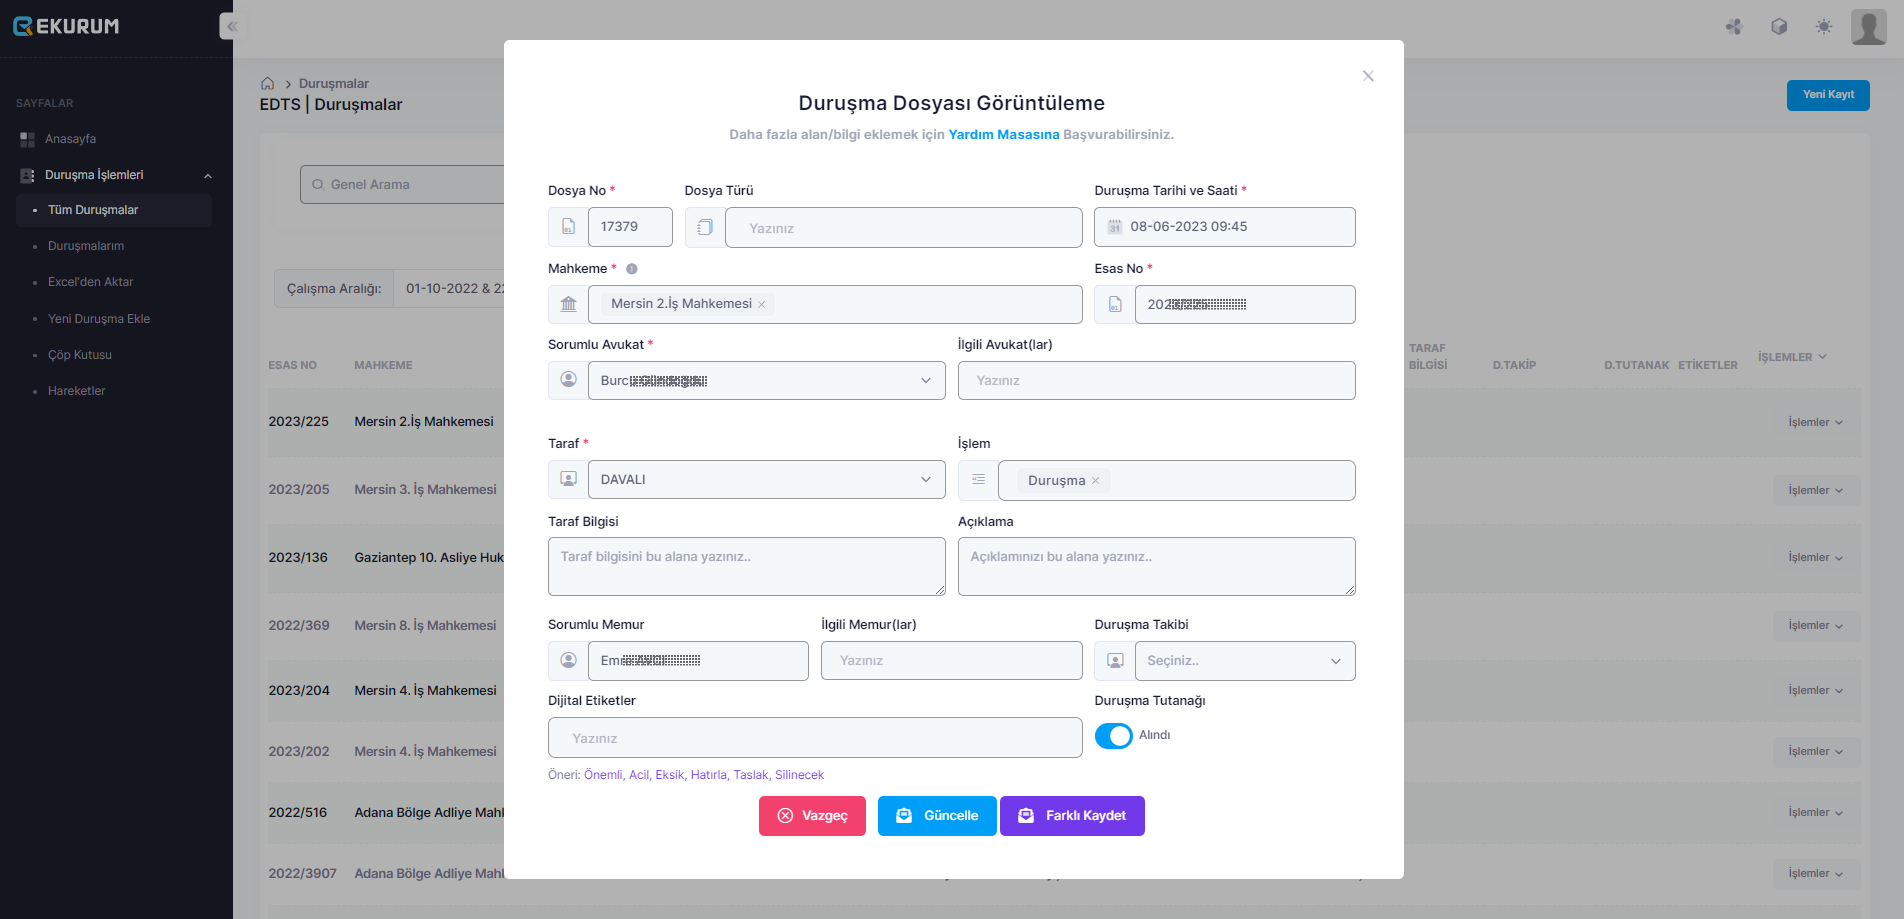Click the theme brightness sun icon
Screen dimensions: 1904x919
click(x=1823, y=27)
